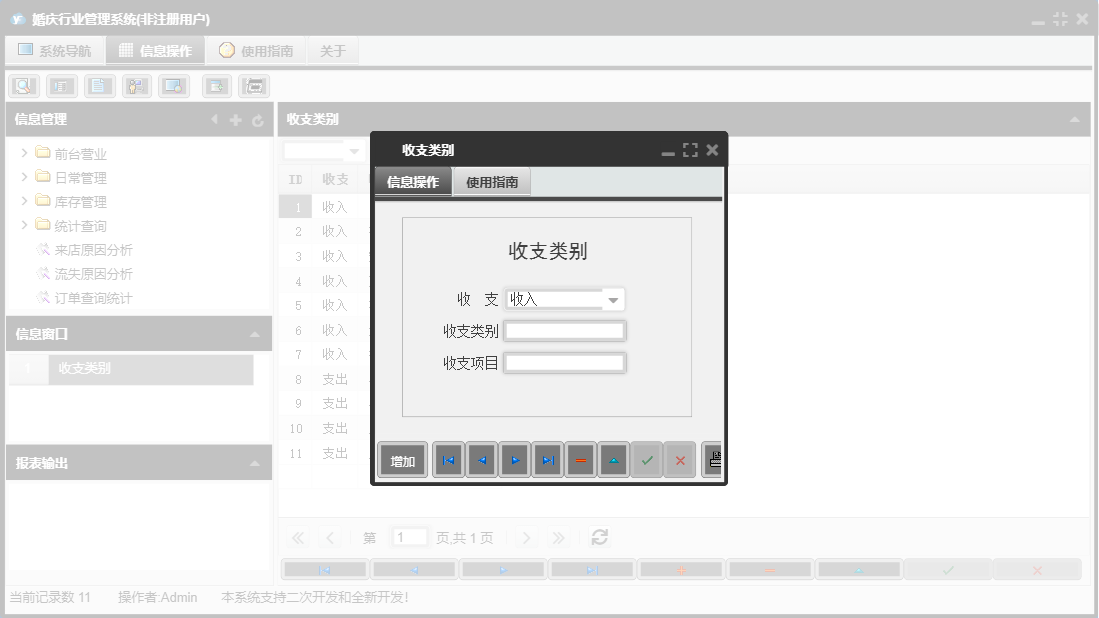Go to next record using blue arrow
Image resolution: width=1099 pixels, height=618 pixels.
point(514,460)
